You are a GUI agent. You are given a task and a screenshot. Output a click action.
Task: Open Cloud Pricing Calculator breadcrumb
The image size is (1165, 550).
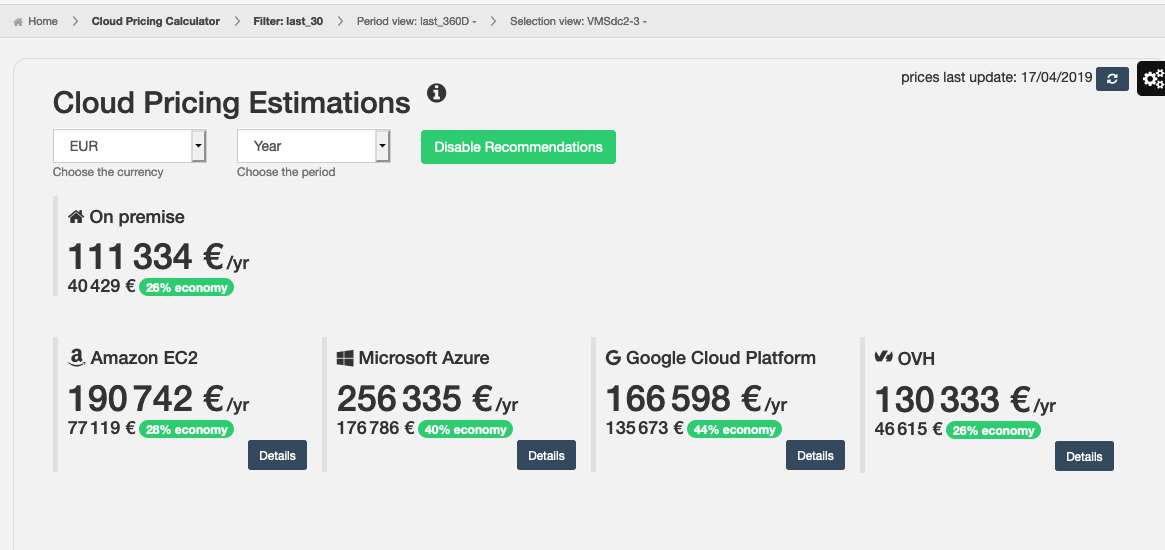pos(156,22)
